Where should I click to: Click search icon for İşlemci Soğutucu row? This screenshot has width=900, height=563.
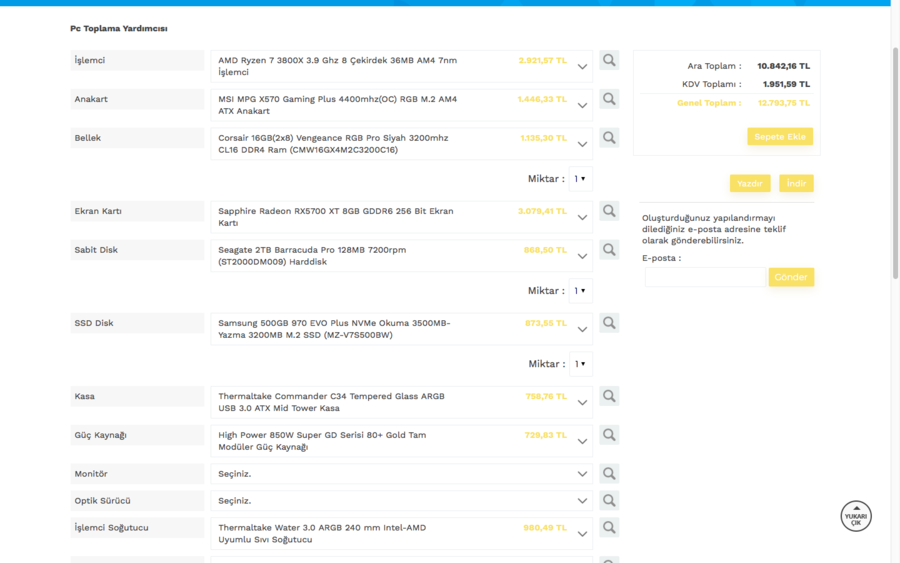609,528
